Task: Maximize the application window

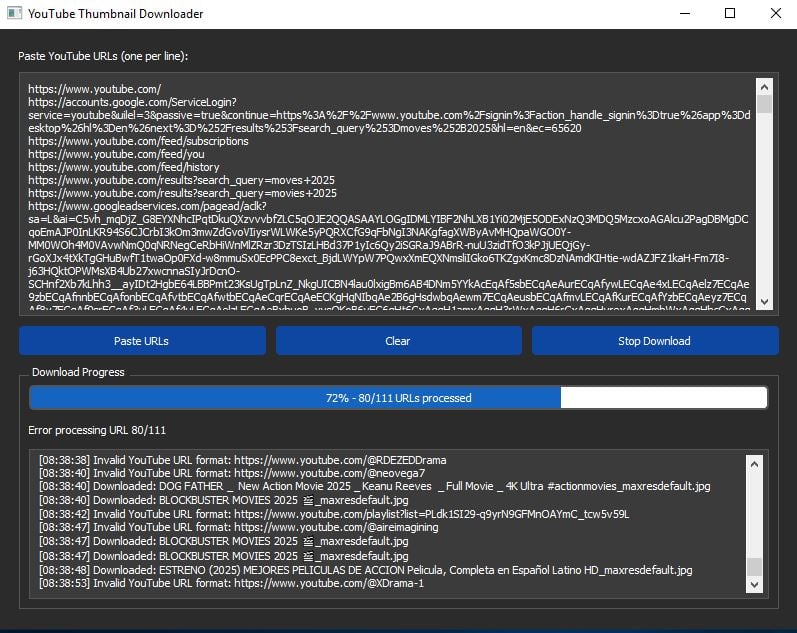Action: click(729, 14)
